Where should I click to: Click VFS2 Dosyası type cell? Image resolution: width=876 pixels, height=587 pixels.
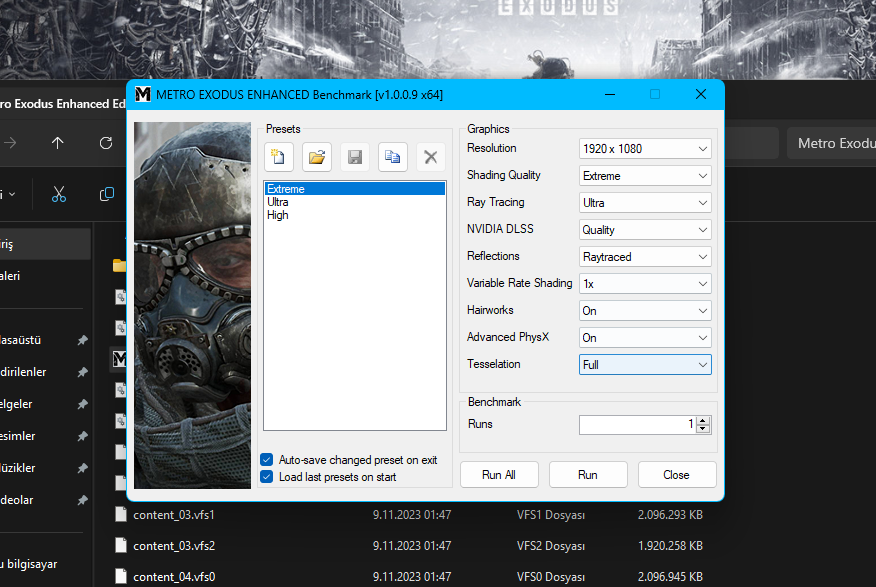tap(550, 546)
